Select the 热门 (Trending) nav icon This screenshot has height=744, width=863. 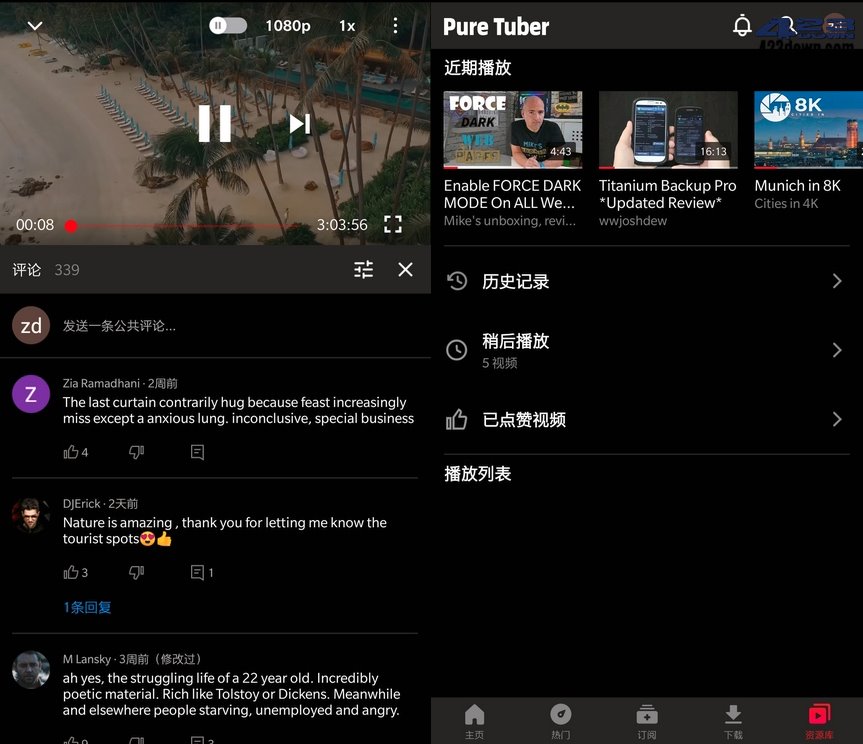click(560, 716)
